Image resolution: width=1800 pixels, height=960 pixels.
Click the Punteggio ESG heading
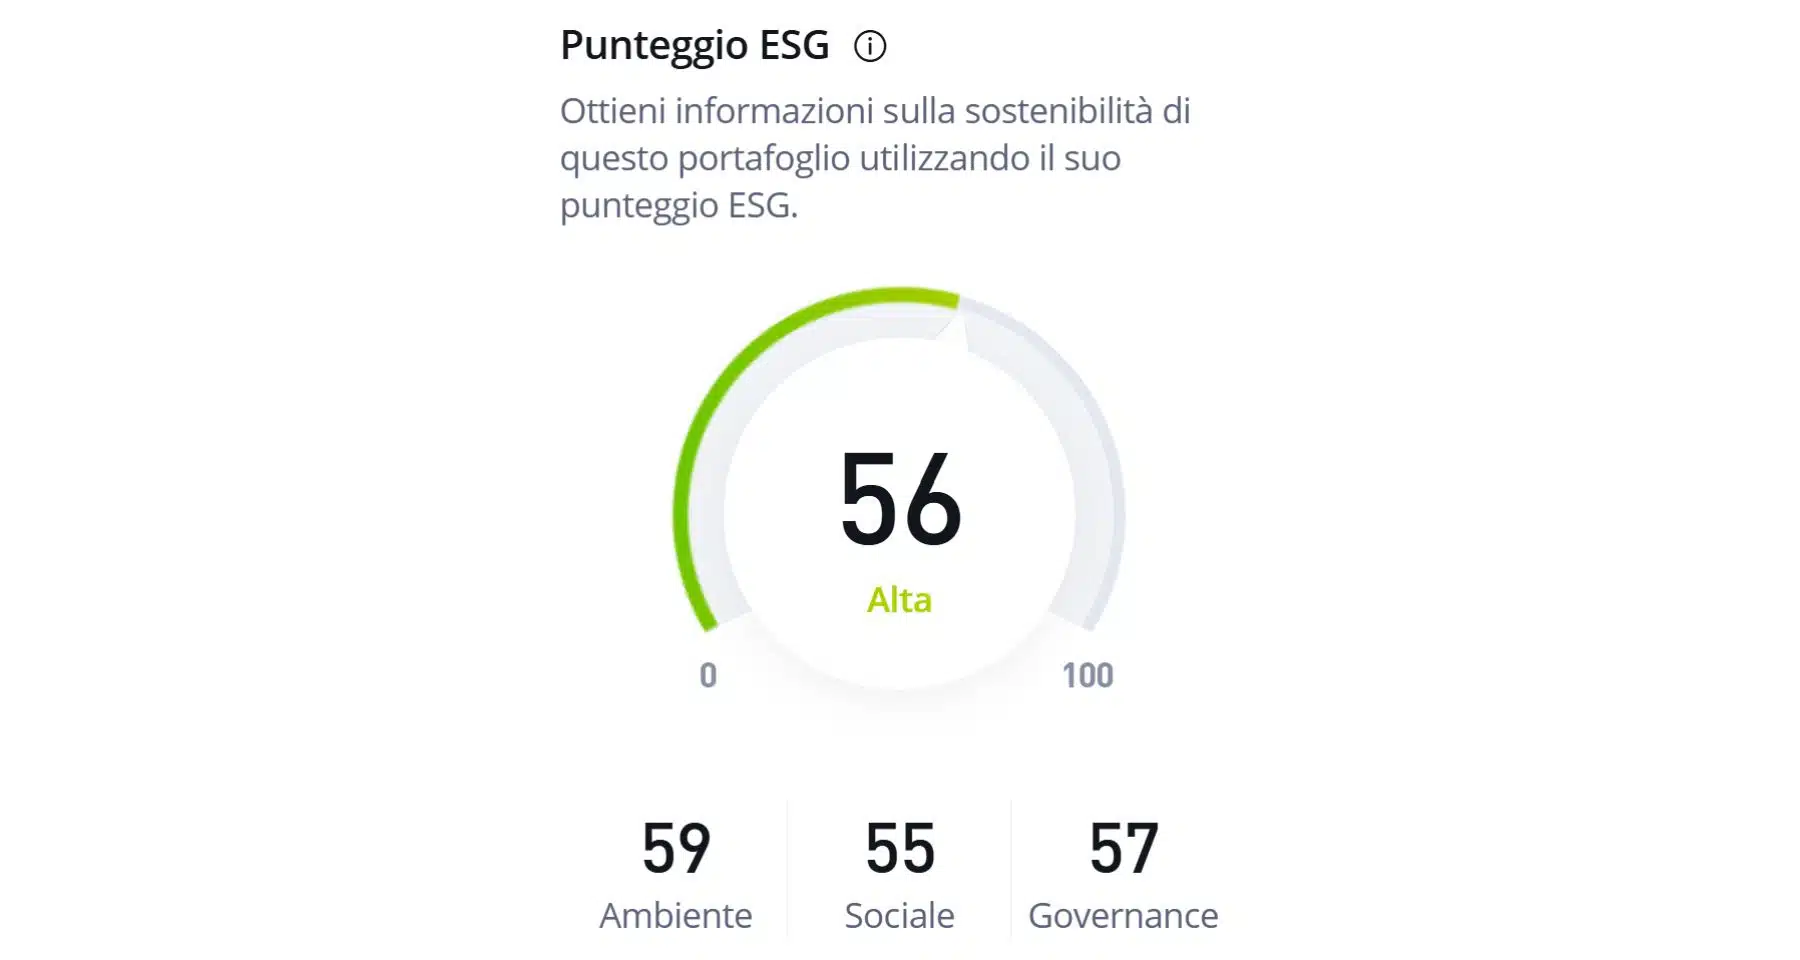[x=694, y=44]
